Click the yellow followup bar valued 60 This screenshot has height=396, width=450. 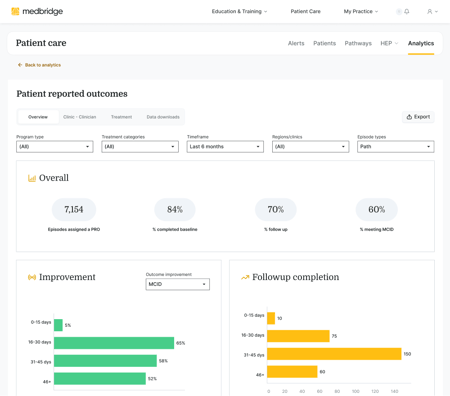[292, 372]
